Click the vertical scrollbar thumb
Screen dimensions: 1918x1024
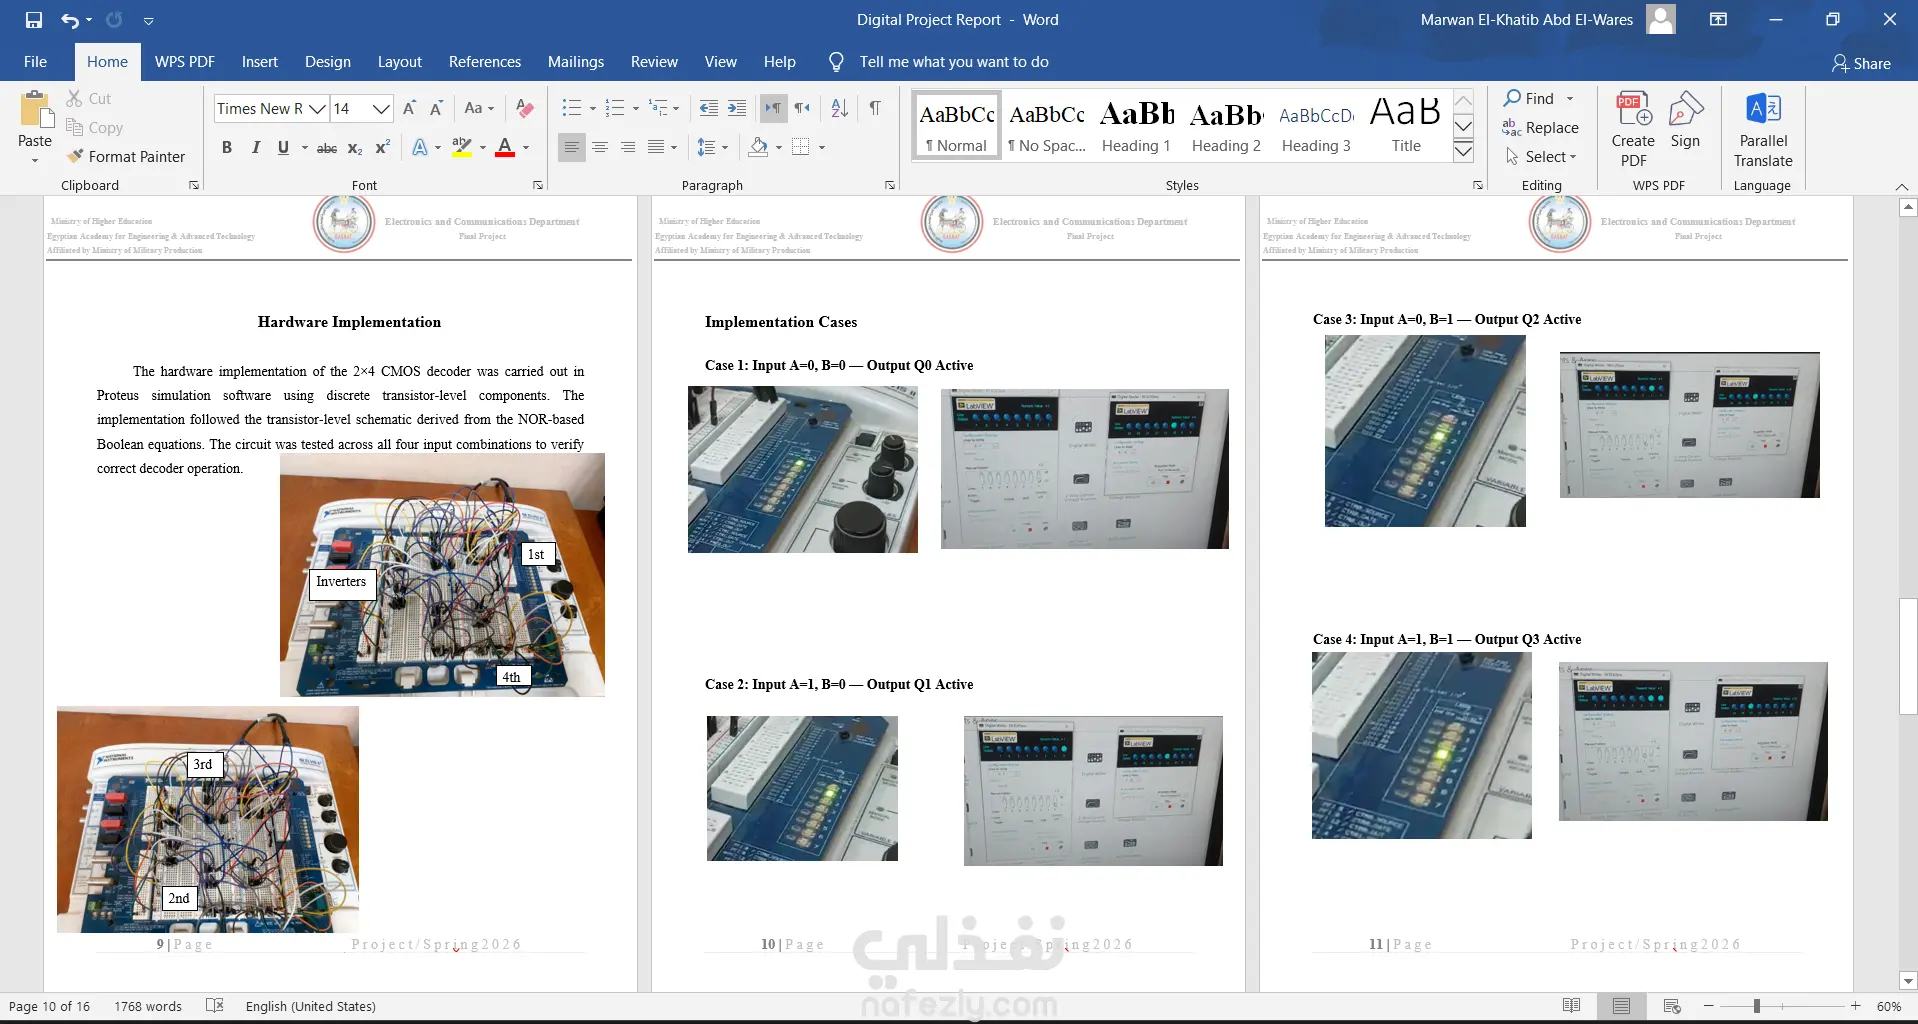click(x=1908, y=656)
